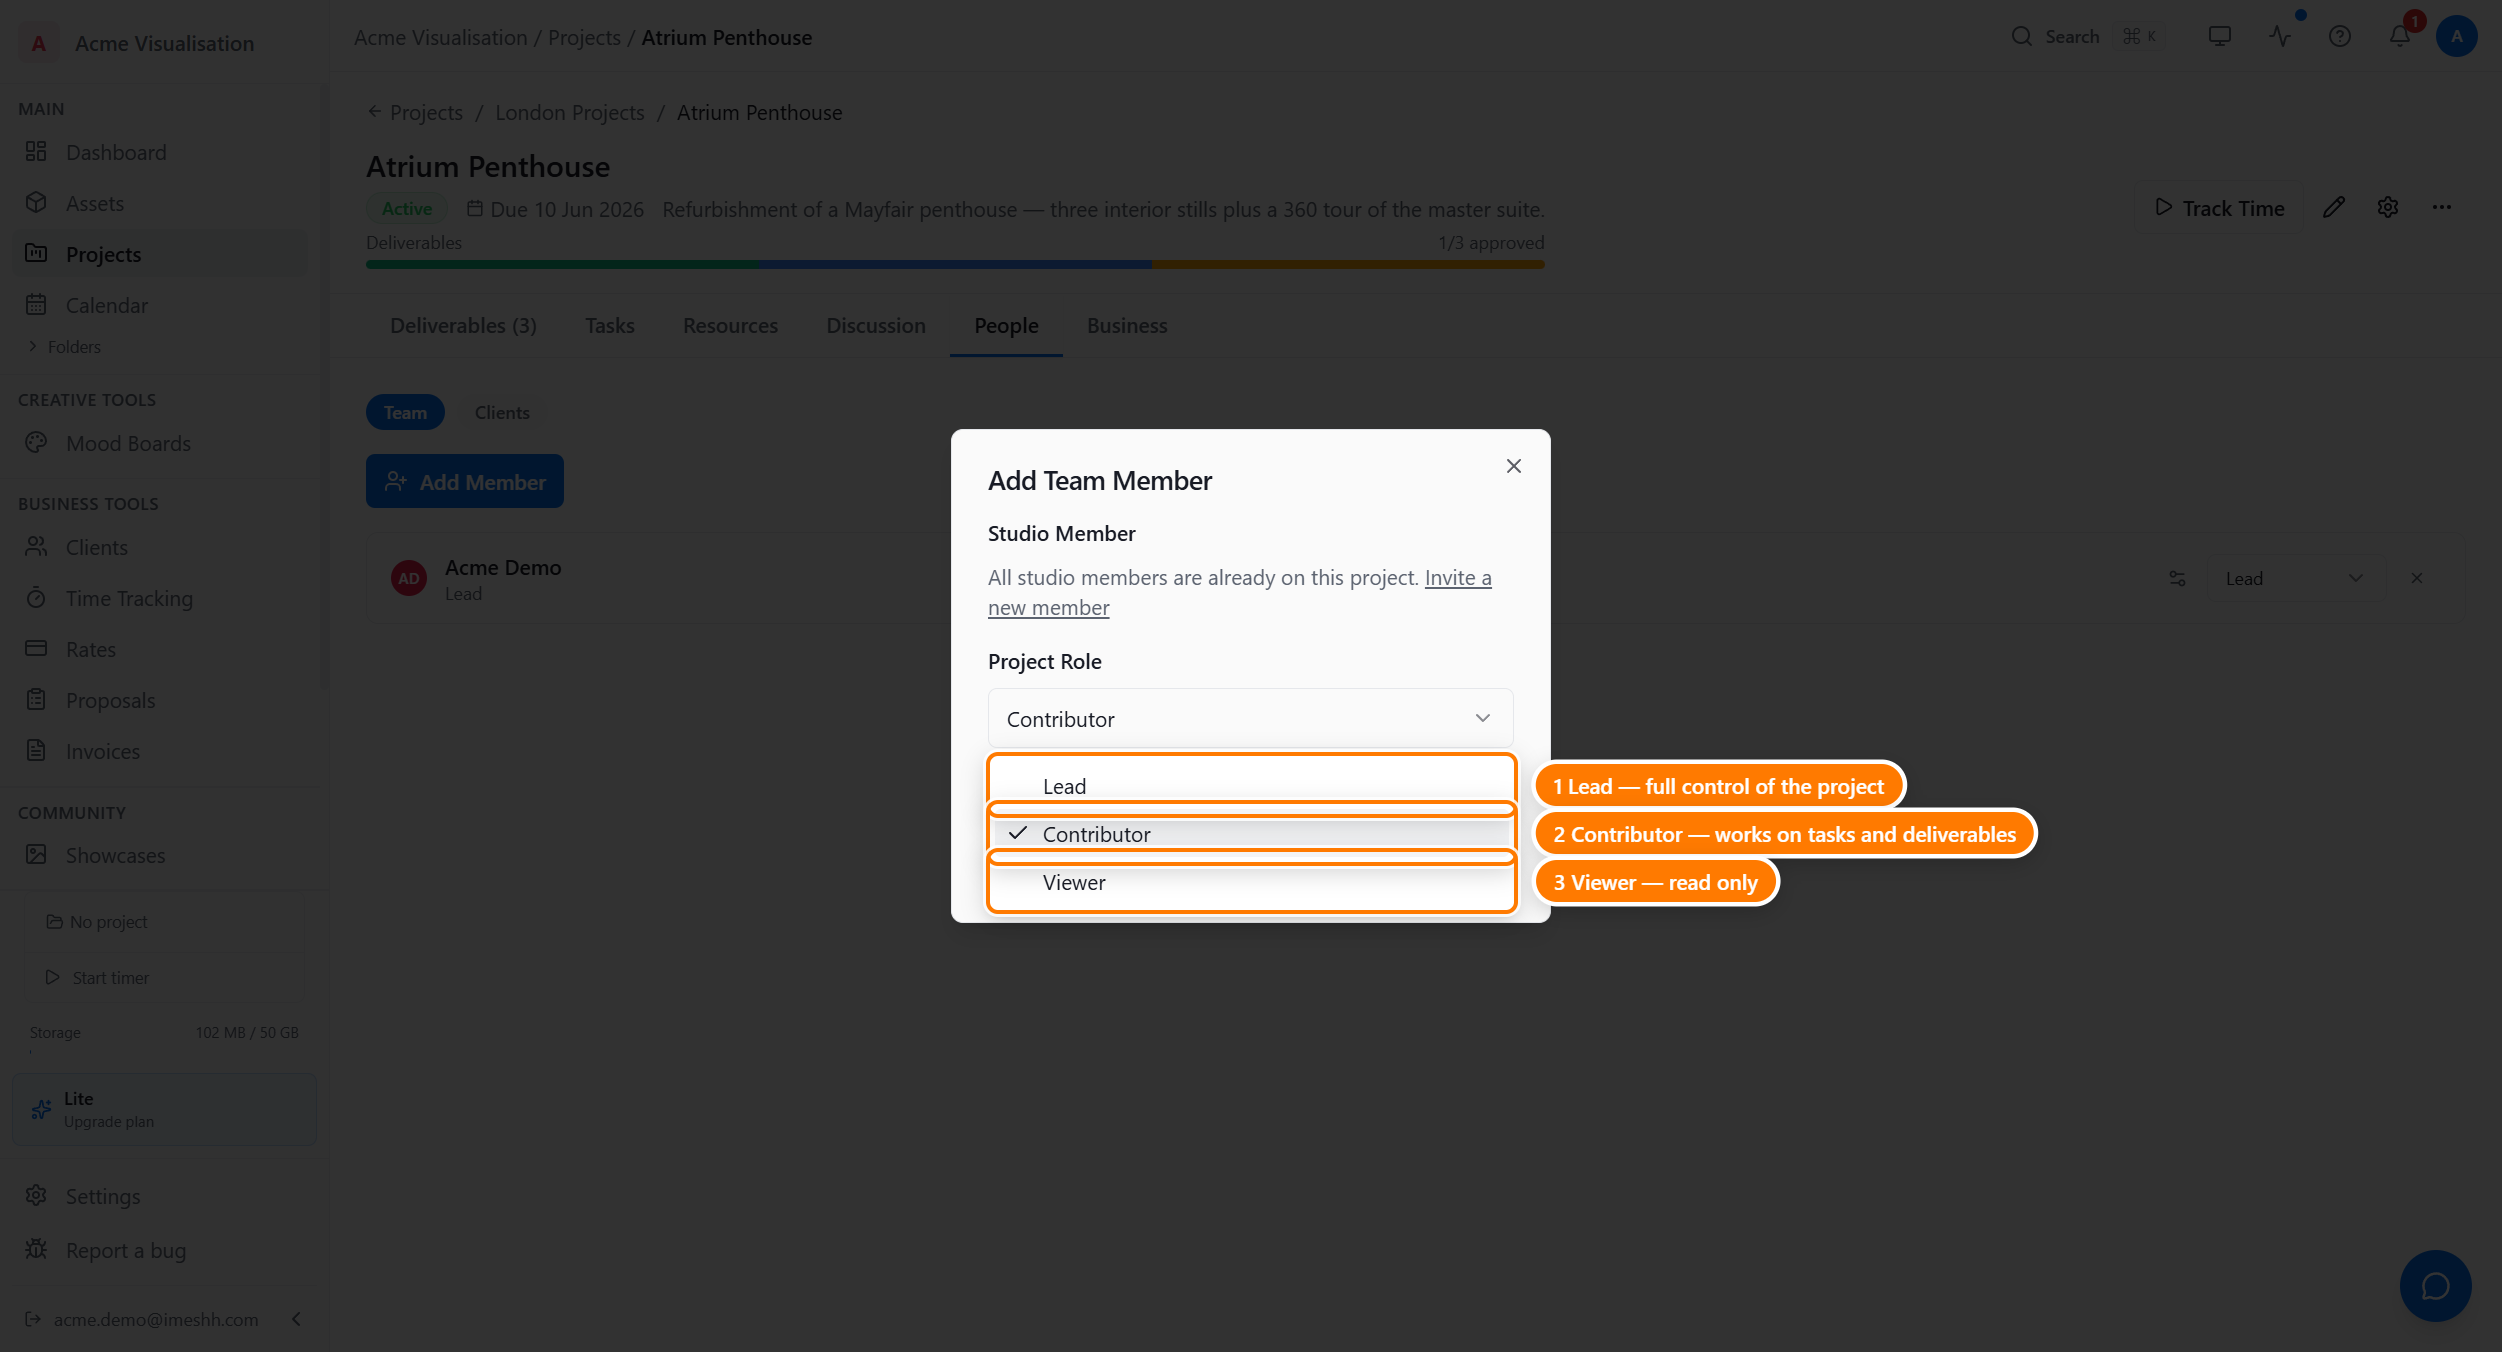Start Track Time for this project
This screenshot has width=2502, height=1352.
click(x=2219, y=207)
